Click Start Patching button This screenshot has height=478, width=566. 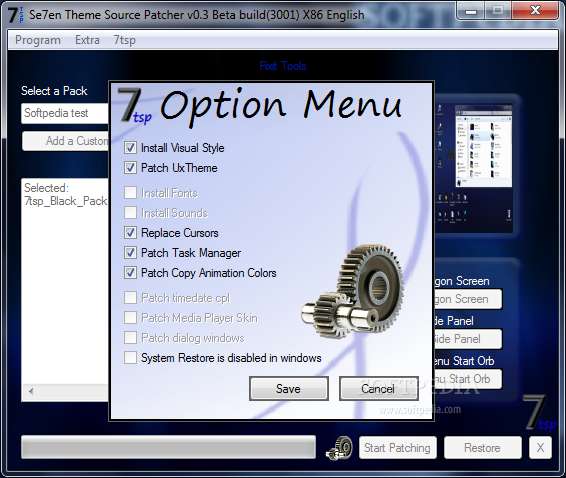[x=397, y=448]
